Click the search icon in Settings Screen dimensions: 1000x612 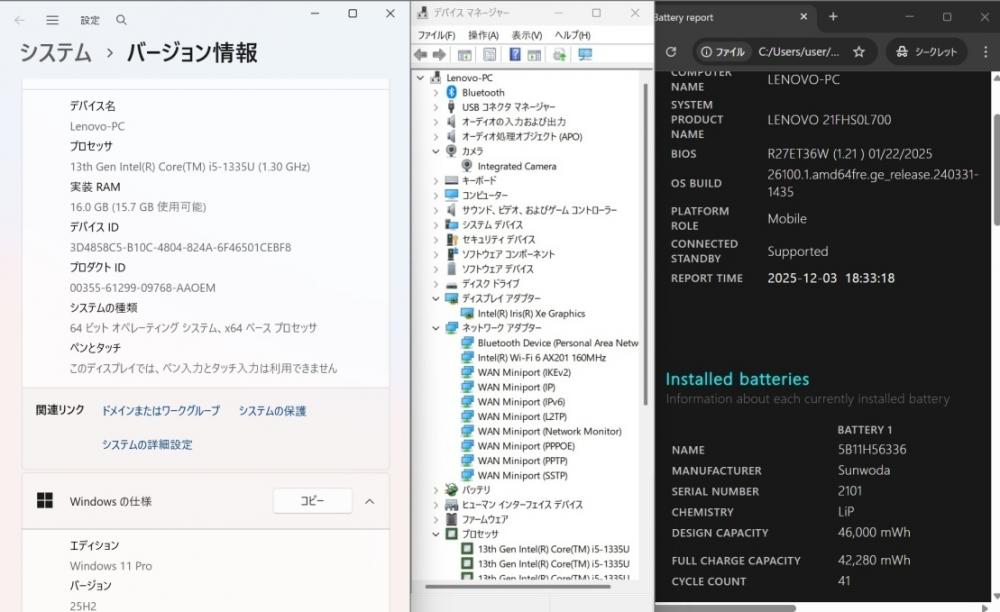click(x=121, y=20)
